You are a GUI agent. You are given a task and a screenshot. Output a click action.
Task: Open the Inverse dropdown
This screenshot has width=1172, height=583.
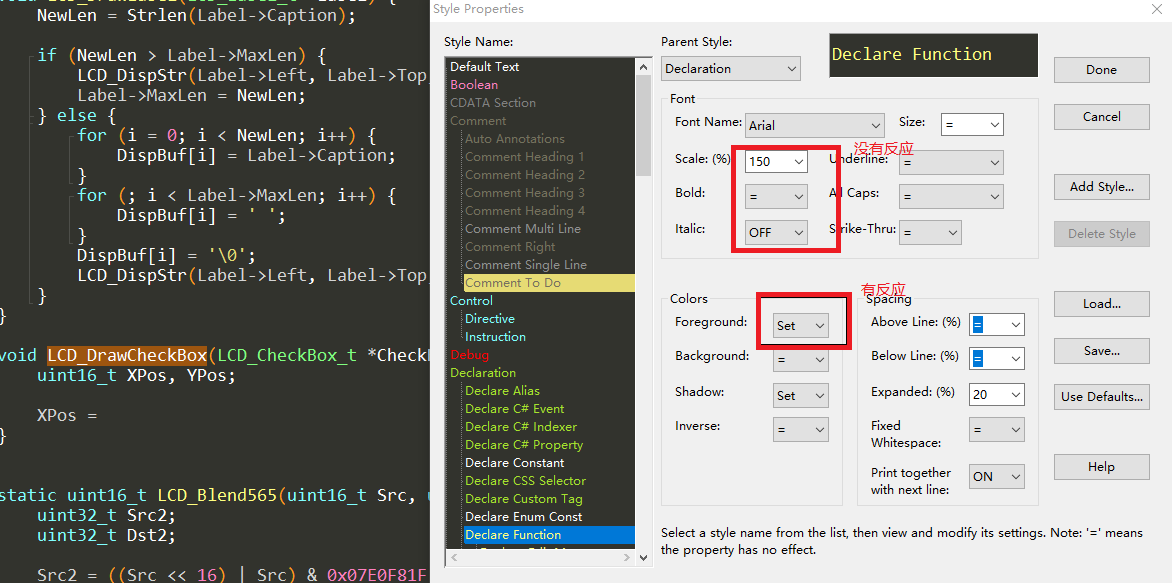pyautogui.click(x=801, y=430)
